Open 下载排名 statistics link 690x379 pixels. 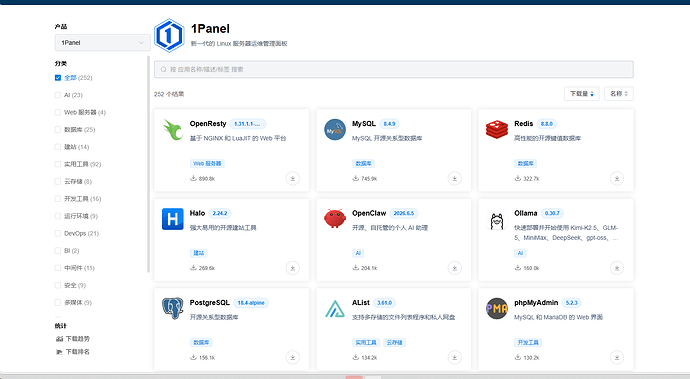tap(77, 352)
